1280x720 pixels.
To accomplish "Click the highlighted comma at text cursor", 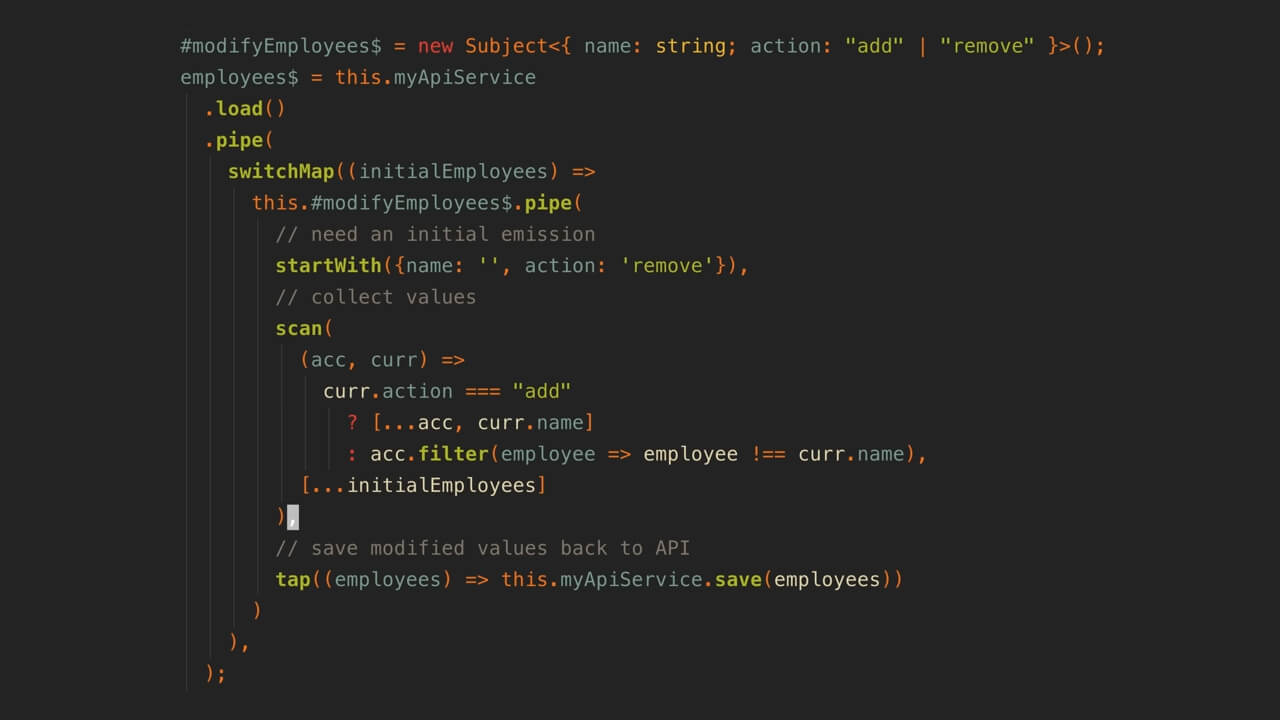I will [x=293, y=517].
